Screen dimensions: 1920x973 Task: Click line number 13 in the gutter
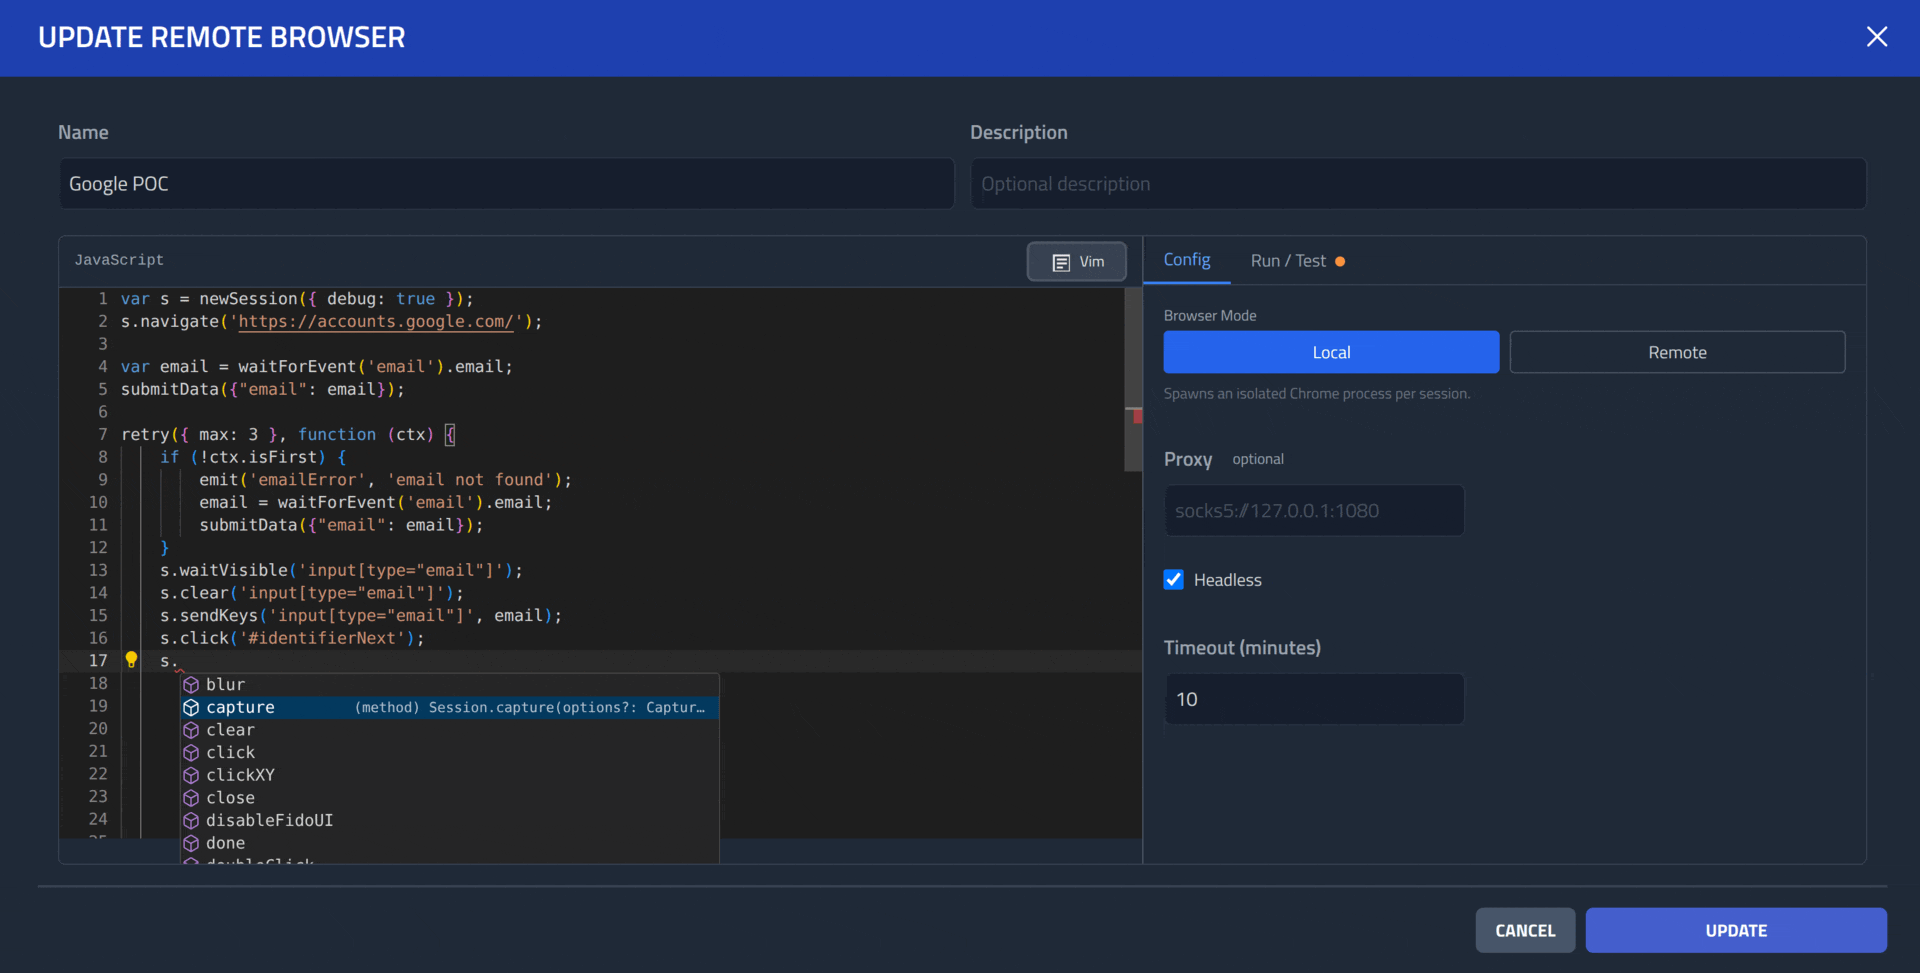(x=98, y=570)
